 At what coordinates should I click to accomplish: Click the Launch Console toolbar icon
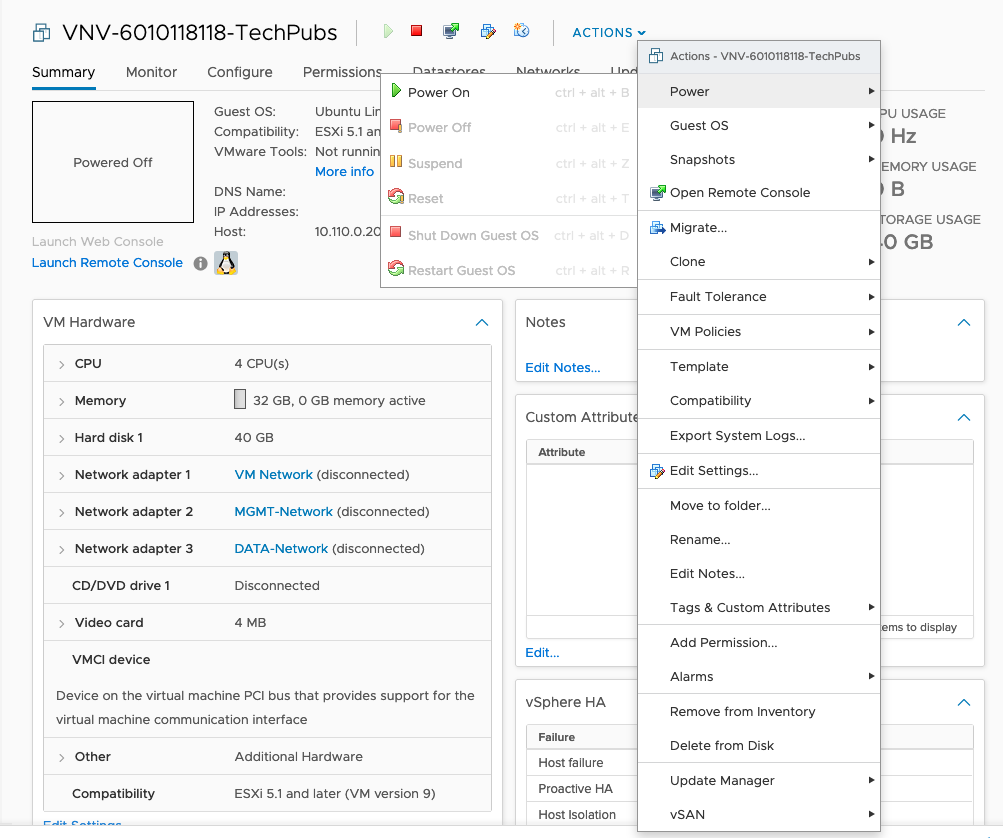(452, 31)
